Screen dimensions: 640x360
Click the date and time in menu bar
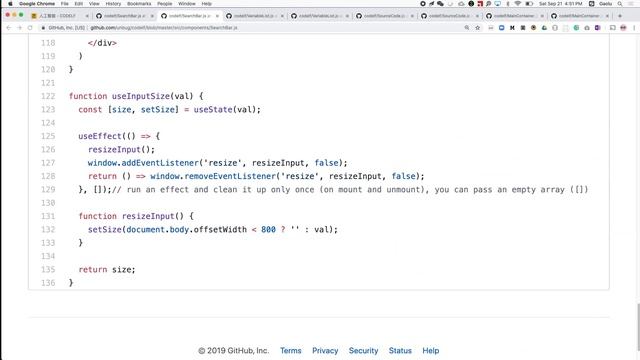pos(561,4)
